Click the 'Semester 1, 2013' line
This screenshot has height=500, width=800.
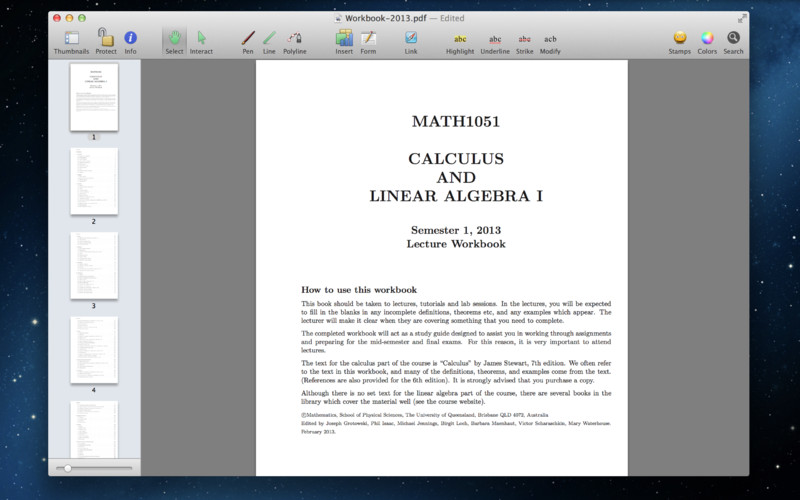(456, 230)
